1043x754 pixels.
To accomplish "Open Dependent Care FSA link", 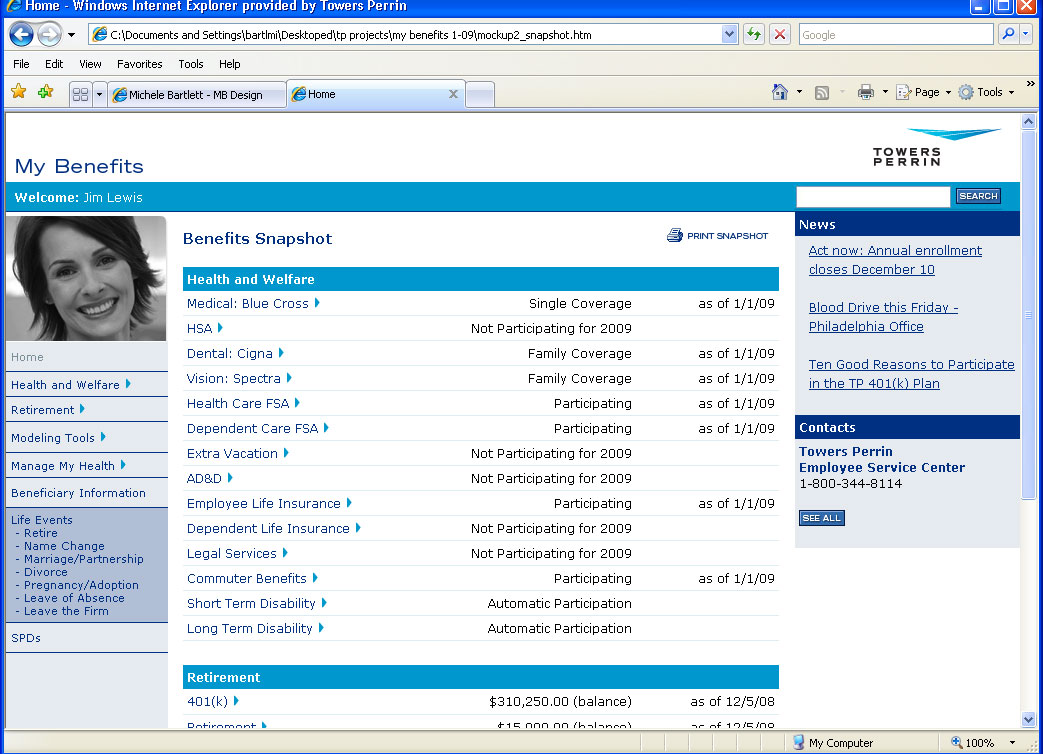I will pyautogui.click(x=252, y=428).
